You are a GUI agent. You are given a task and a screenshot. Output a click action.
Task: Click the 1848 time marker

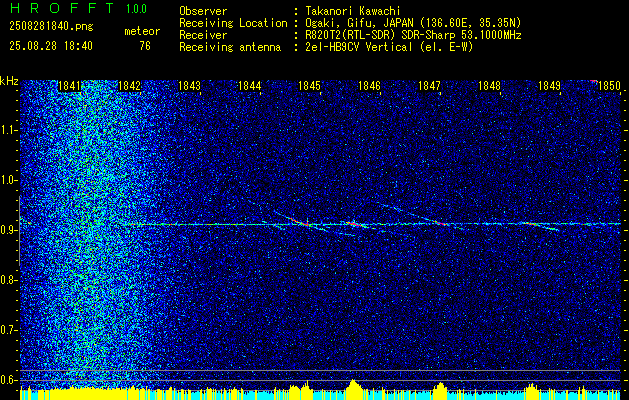(489, 86)
